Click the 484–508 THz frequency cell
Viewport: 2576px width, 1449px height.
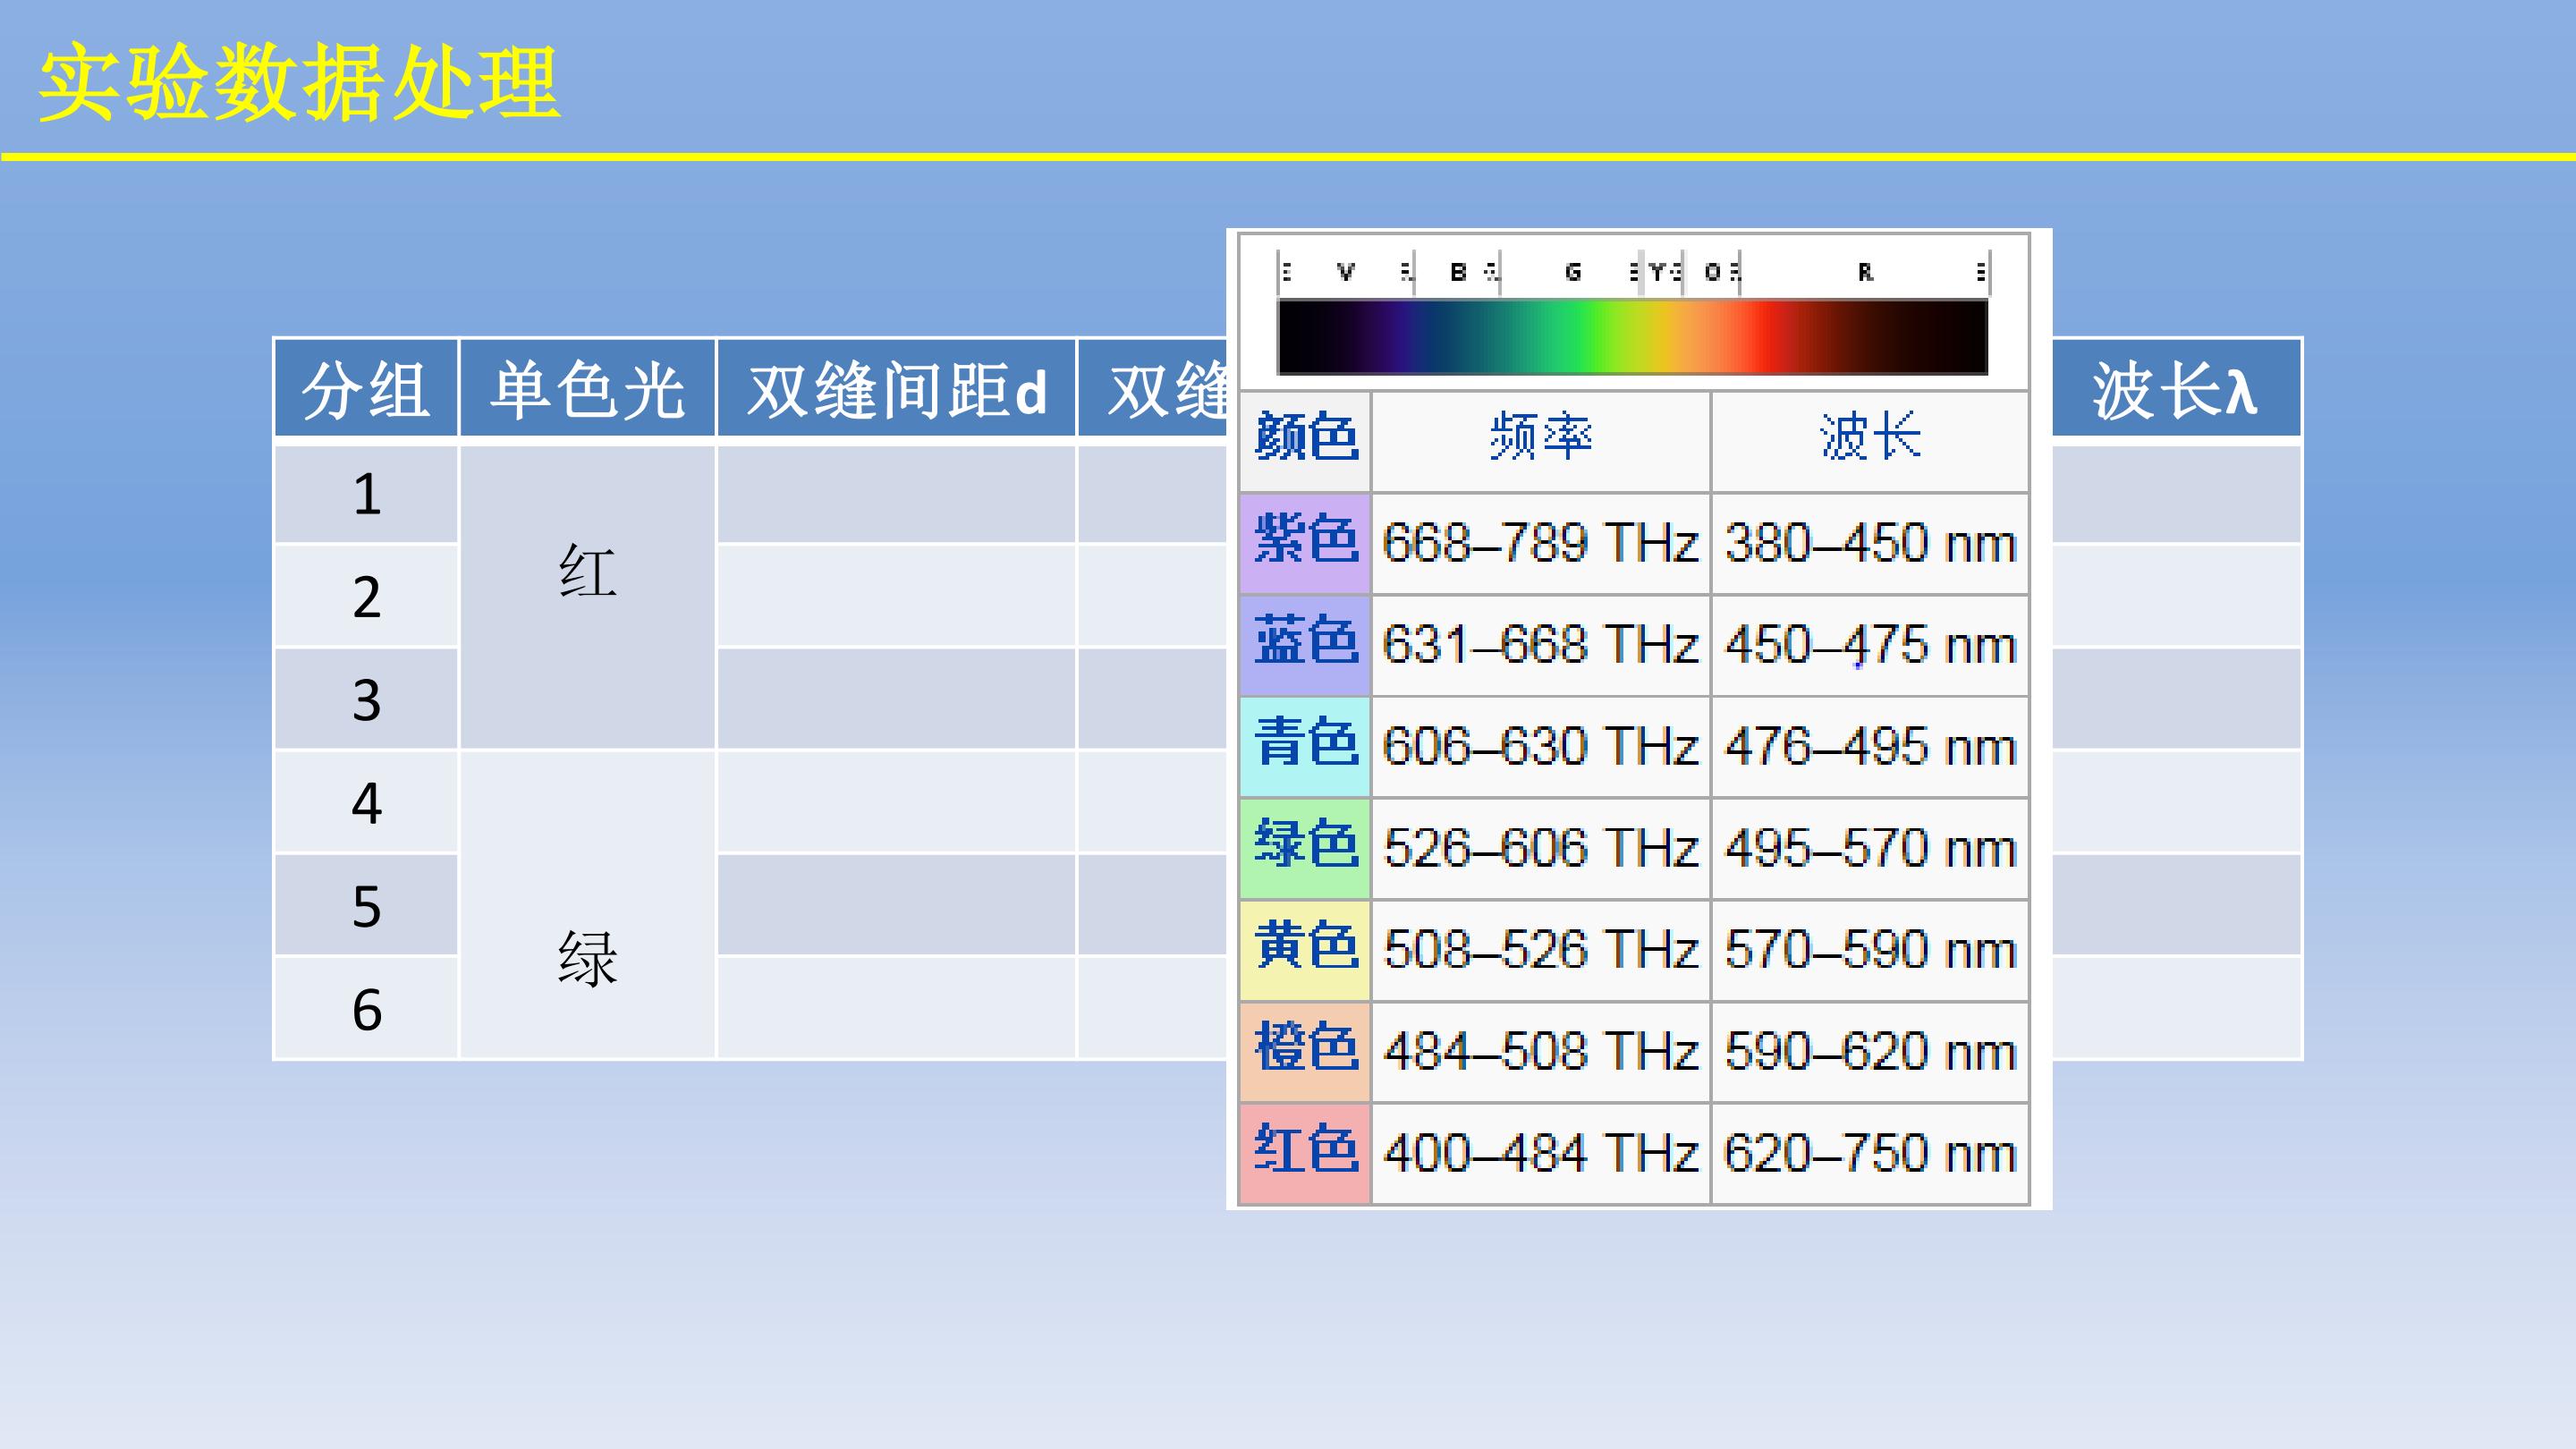[1540, 1052]
